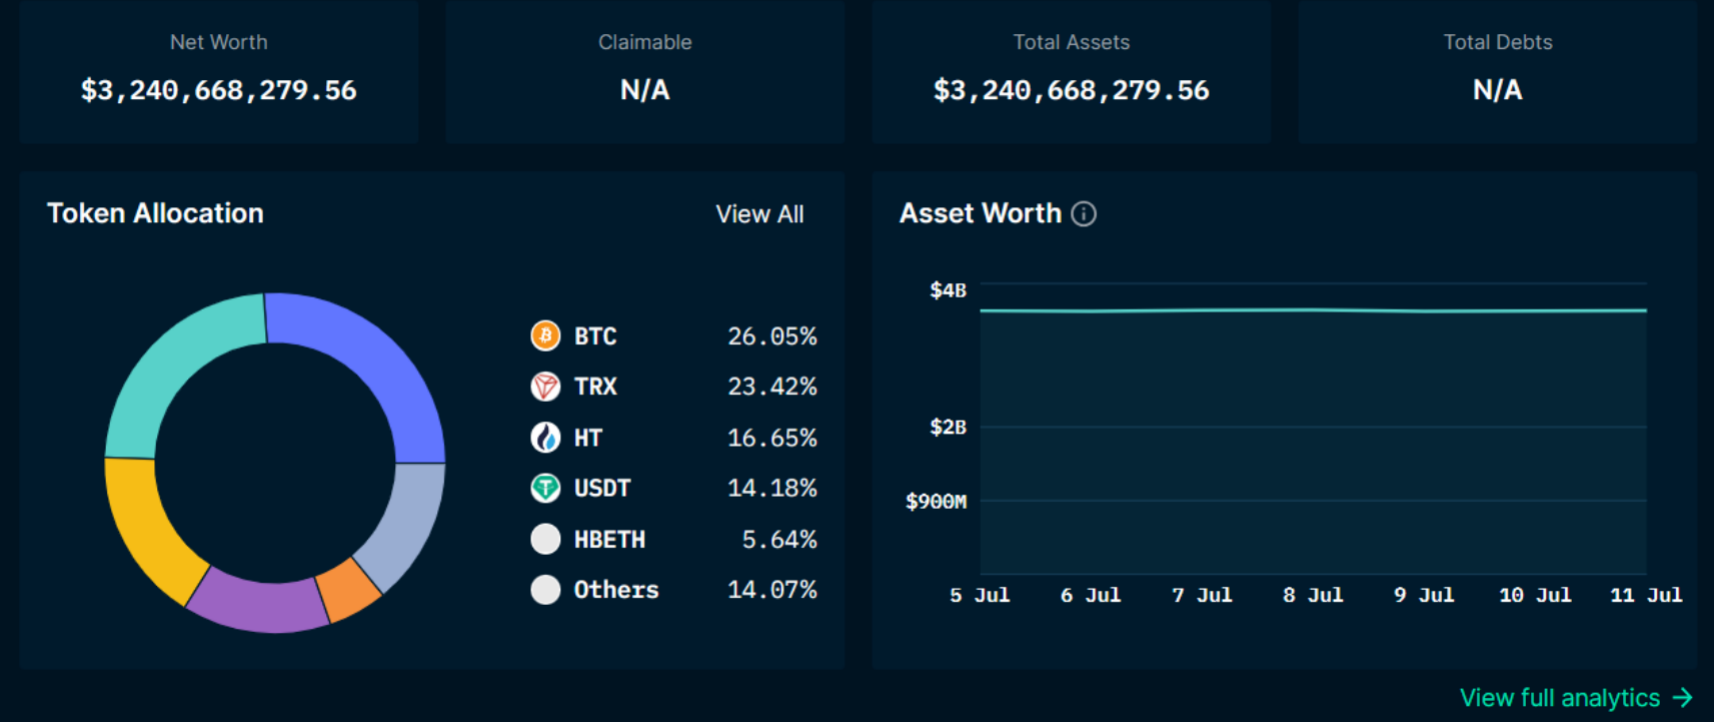
Task: Click the 8 Jul x-axis date
Action: point(1313,595)
